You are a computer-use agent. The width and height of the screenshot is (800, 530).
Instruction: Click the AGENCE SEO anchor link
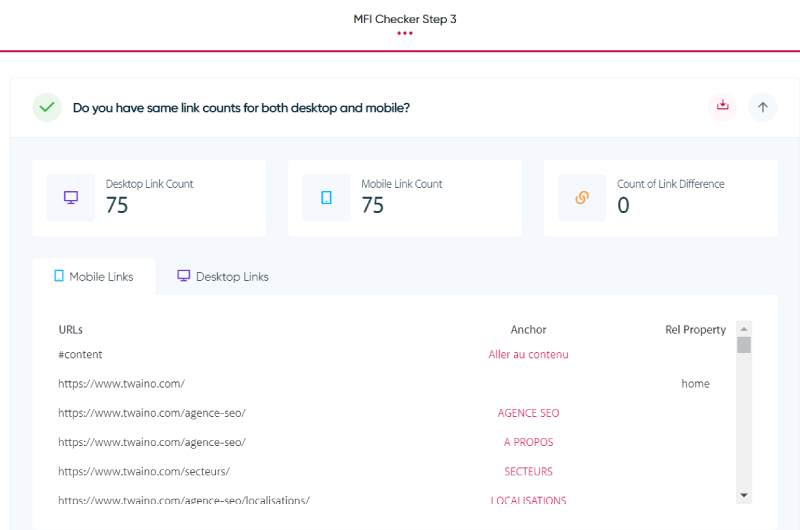tap(528, 413)
